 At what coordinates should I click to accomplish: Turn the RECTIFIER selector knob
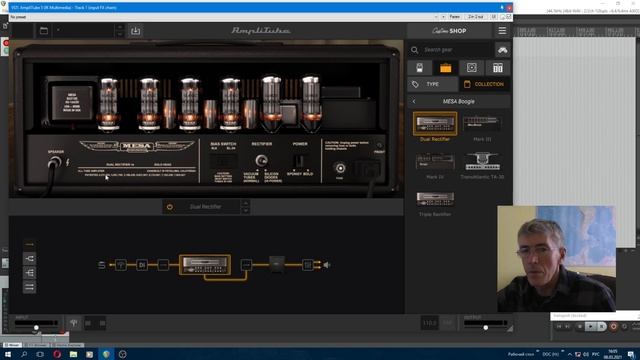click(x=262, y=160)
